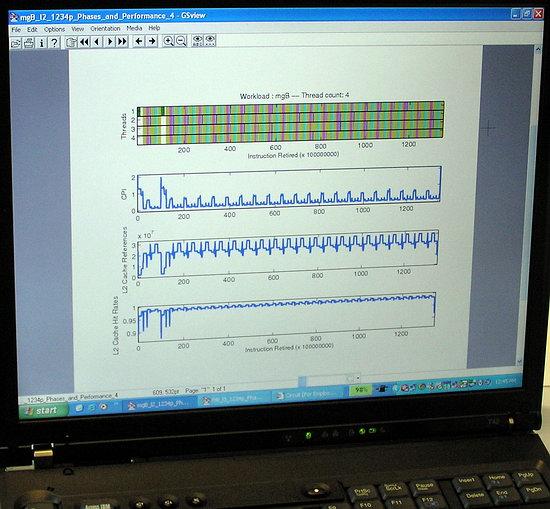
Task: Jump back several pages with double-left arrow
Action: coord(84,42)
